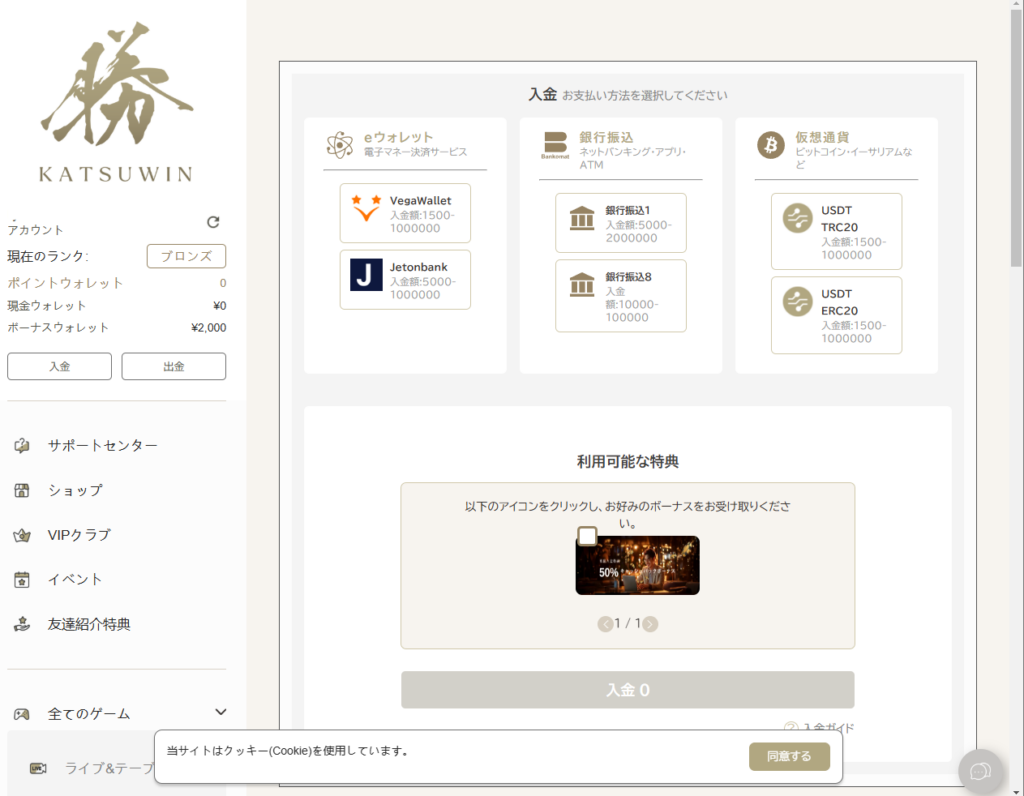Image resolution: width=1024 pixels, height=796 pixels.
Task: Open the deposit guide help icon
Action: 791,727
